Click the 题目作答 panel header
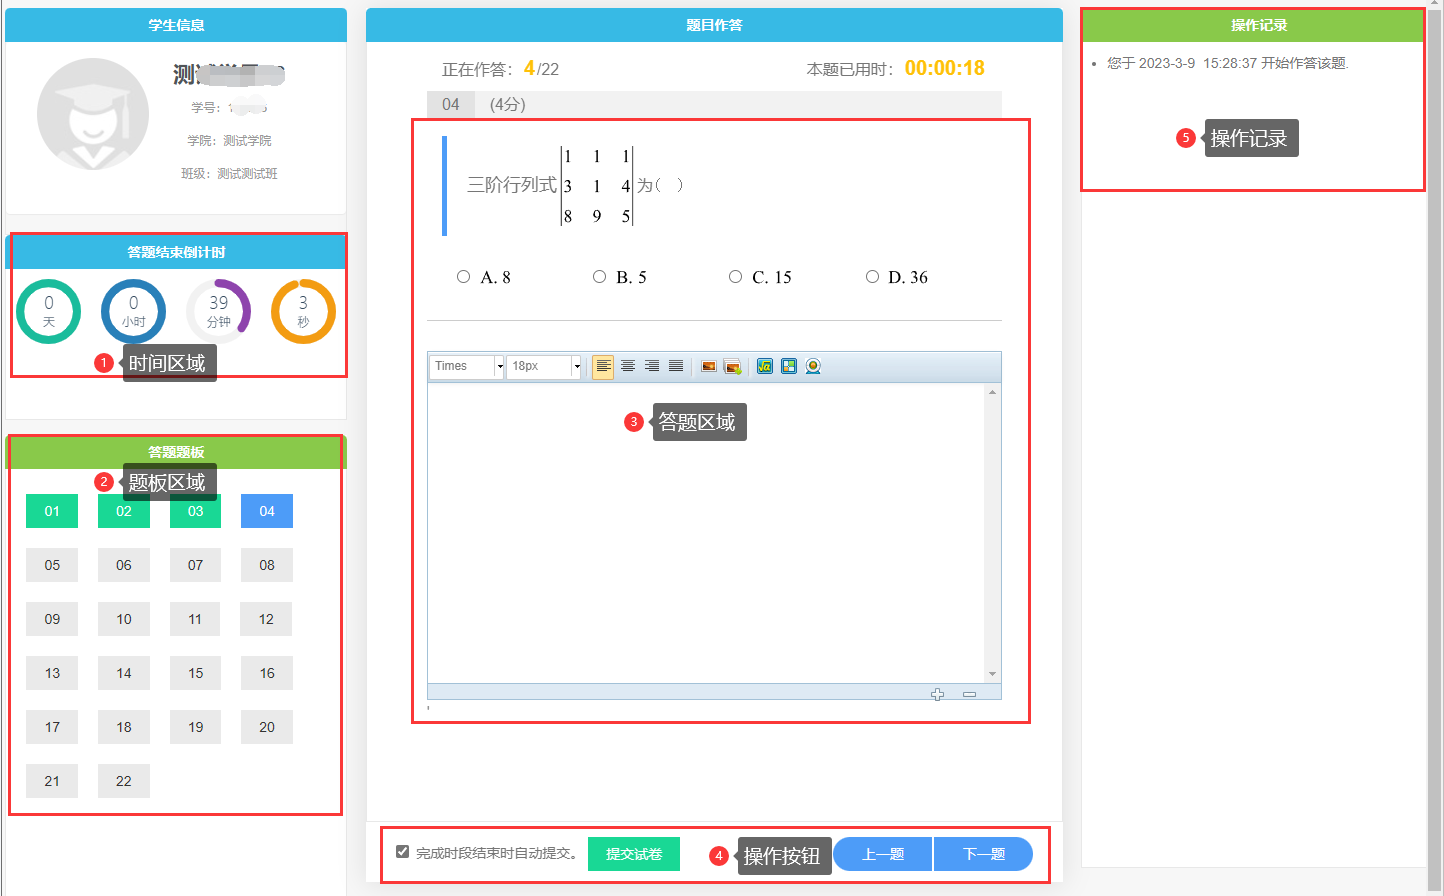This screenshot has width=1444, height=896. tap(714, 25)
